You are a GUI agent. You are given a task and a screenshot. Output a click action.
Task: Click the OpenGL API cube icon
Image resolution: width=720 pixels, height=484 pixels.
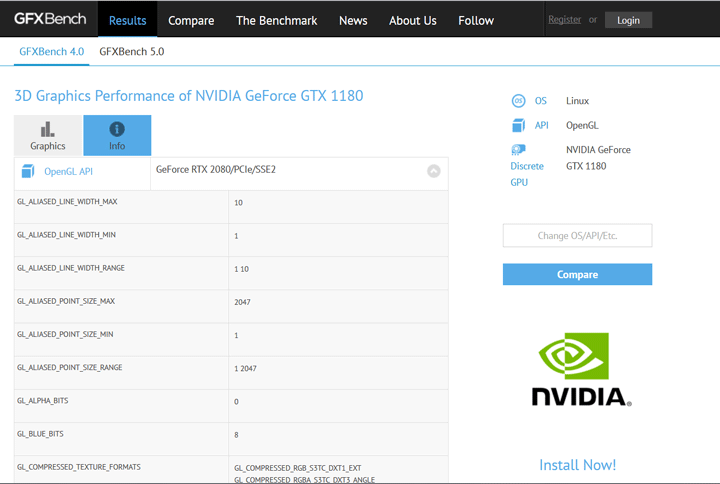[28, 171]
